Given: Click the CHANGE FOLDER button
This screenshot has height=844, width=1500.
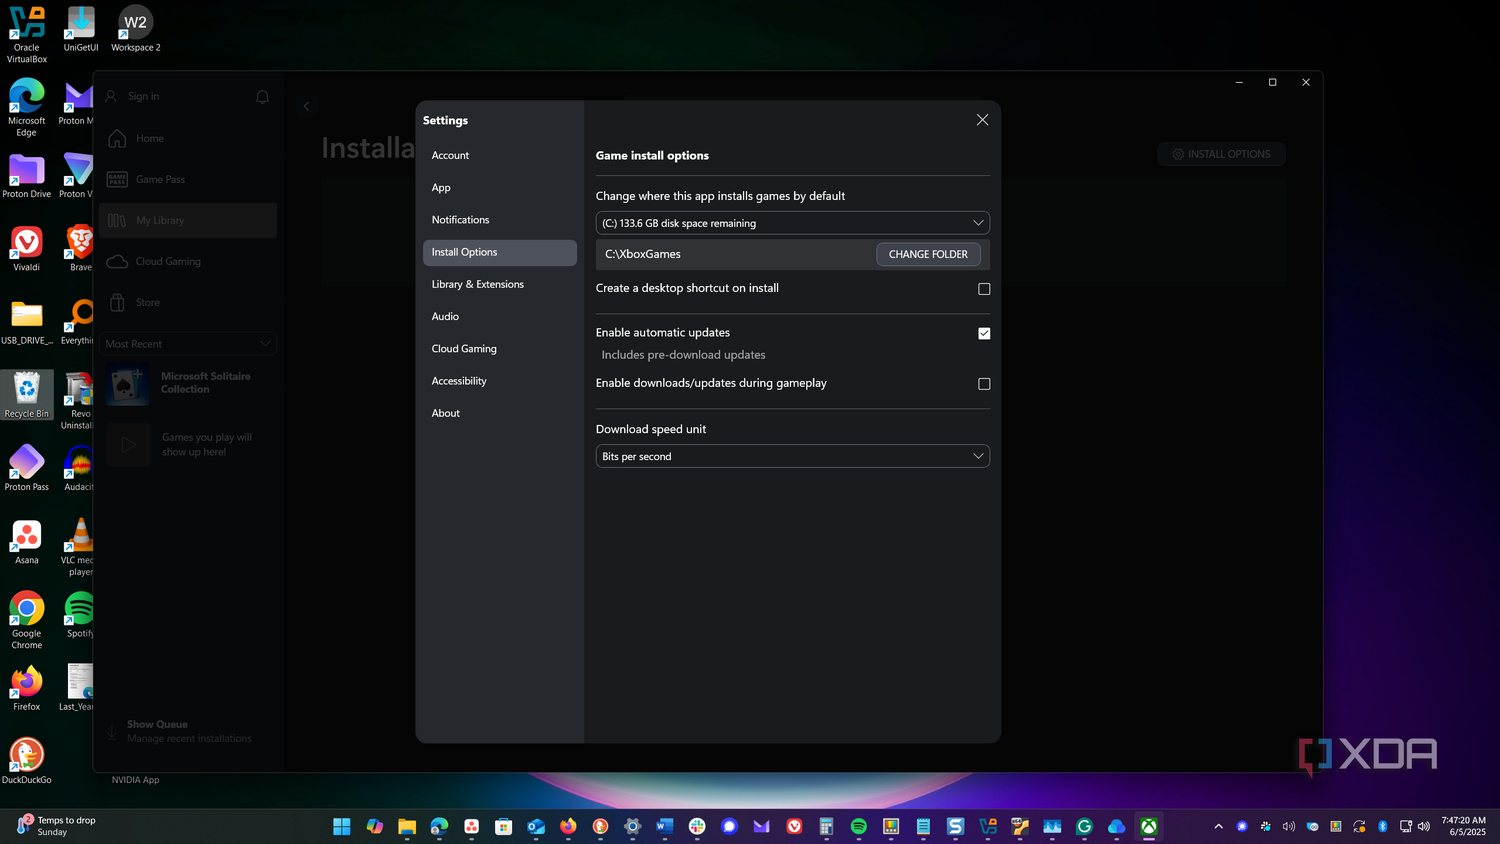Looking at the screenshot, I should (x=928, y=254).
